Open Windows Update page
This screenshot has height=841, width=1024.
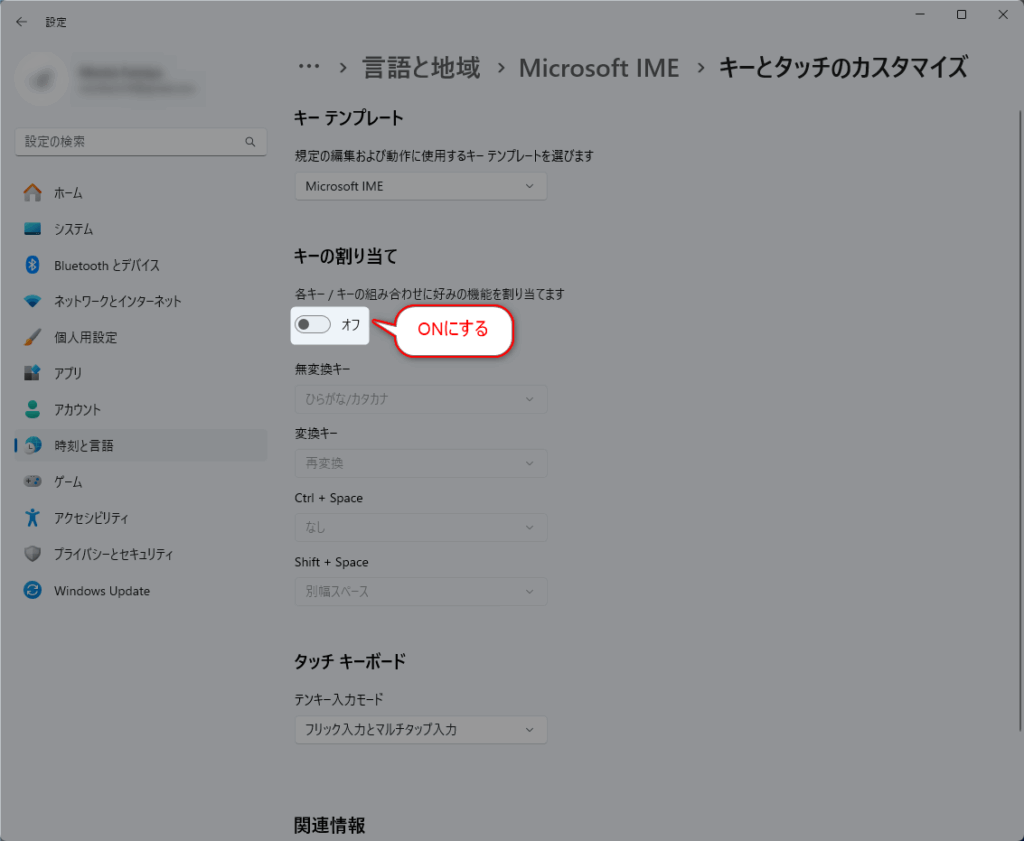(140, 590)
